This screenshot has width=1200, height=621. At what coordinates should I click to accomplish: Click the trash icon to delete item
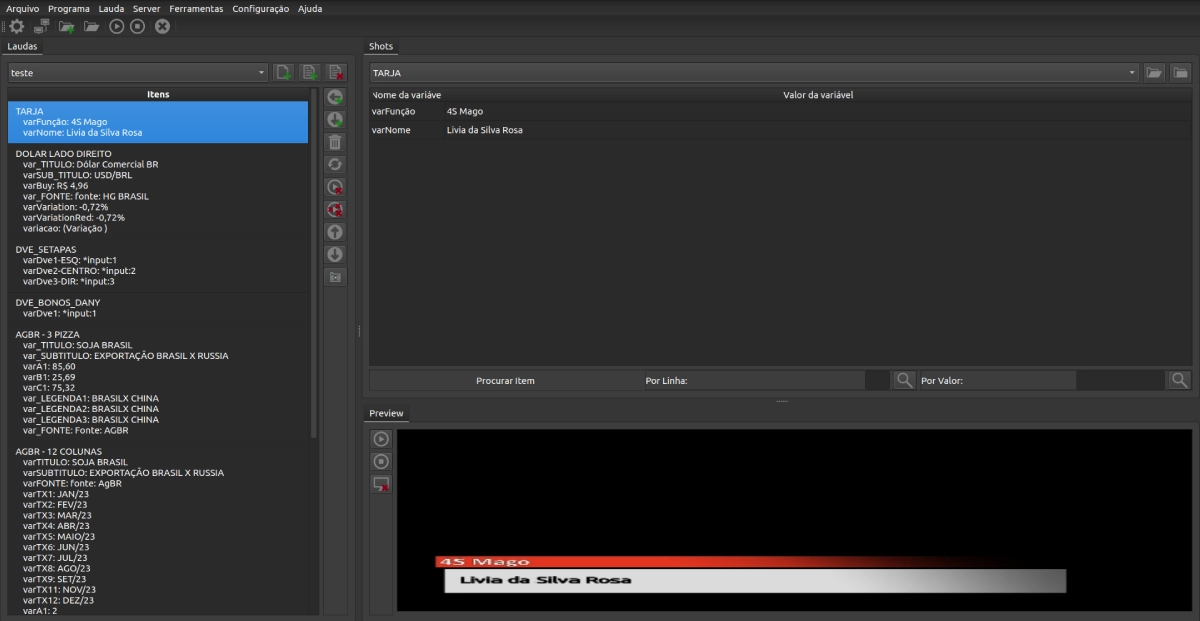[x=335, y=142]
